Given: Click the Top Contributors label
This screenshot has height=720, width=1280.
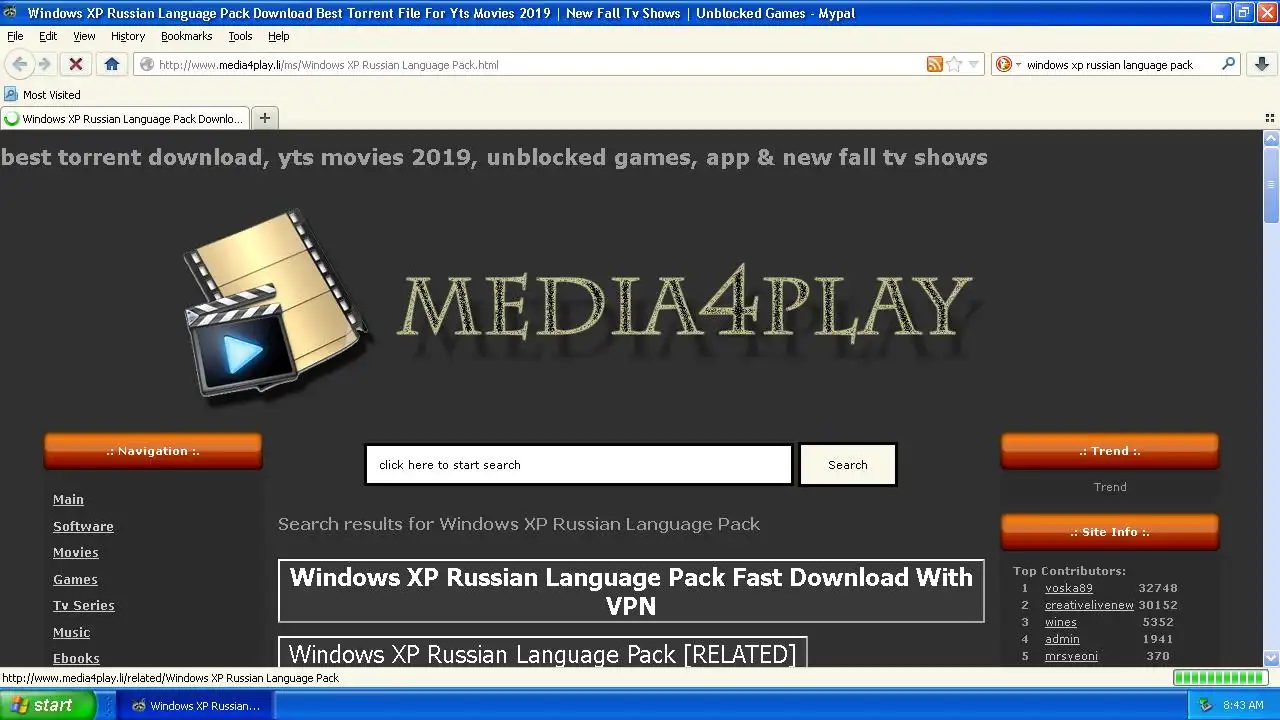Looking at the screenshot, I should 1070,571.
